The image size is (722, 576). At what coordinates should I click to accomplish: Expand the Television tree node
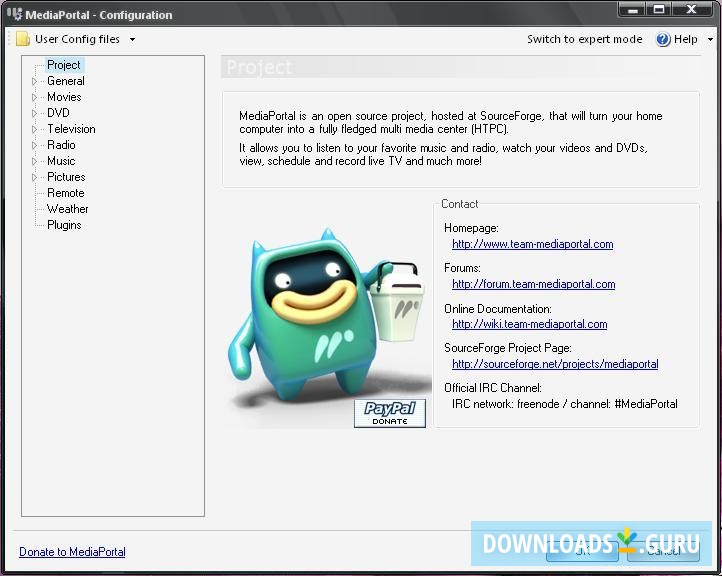(34, 129)
